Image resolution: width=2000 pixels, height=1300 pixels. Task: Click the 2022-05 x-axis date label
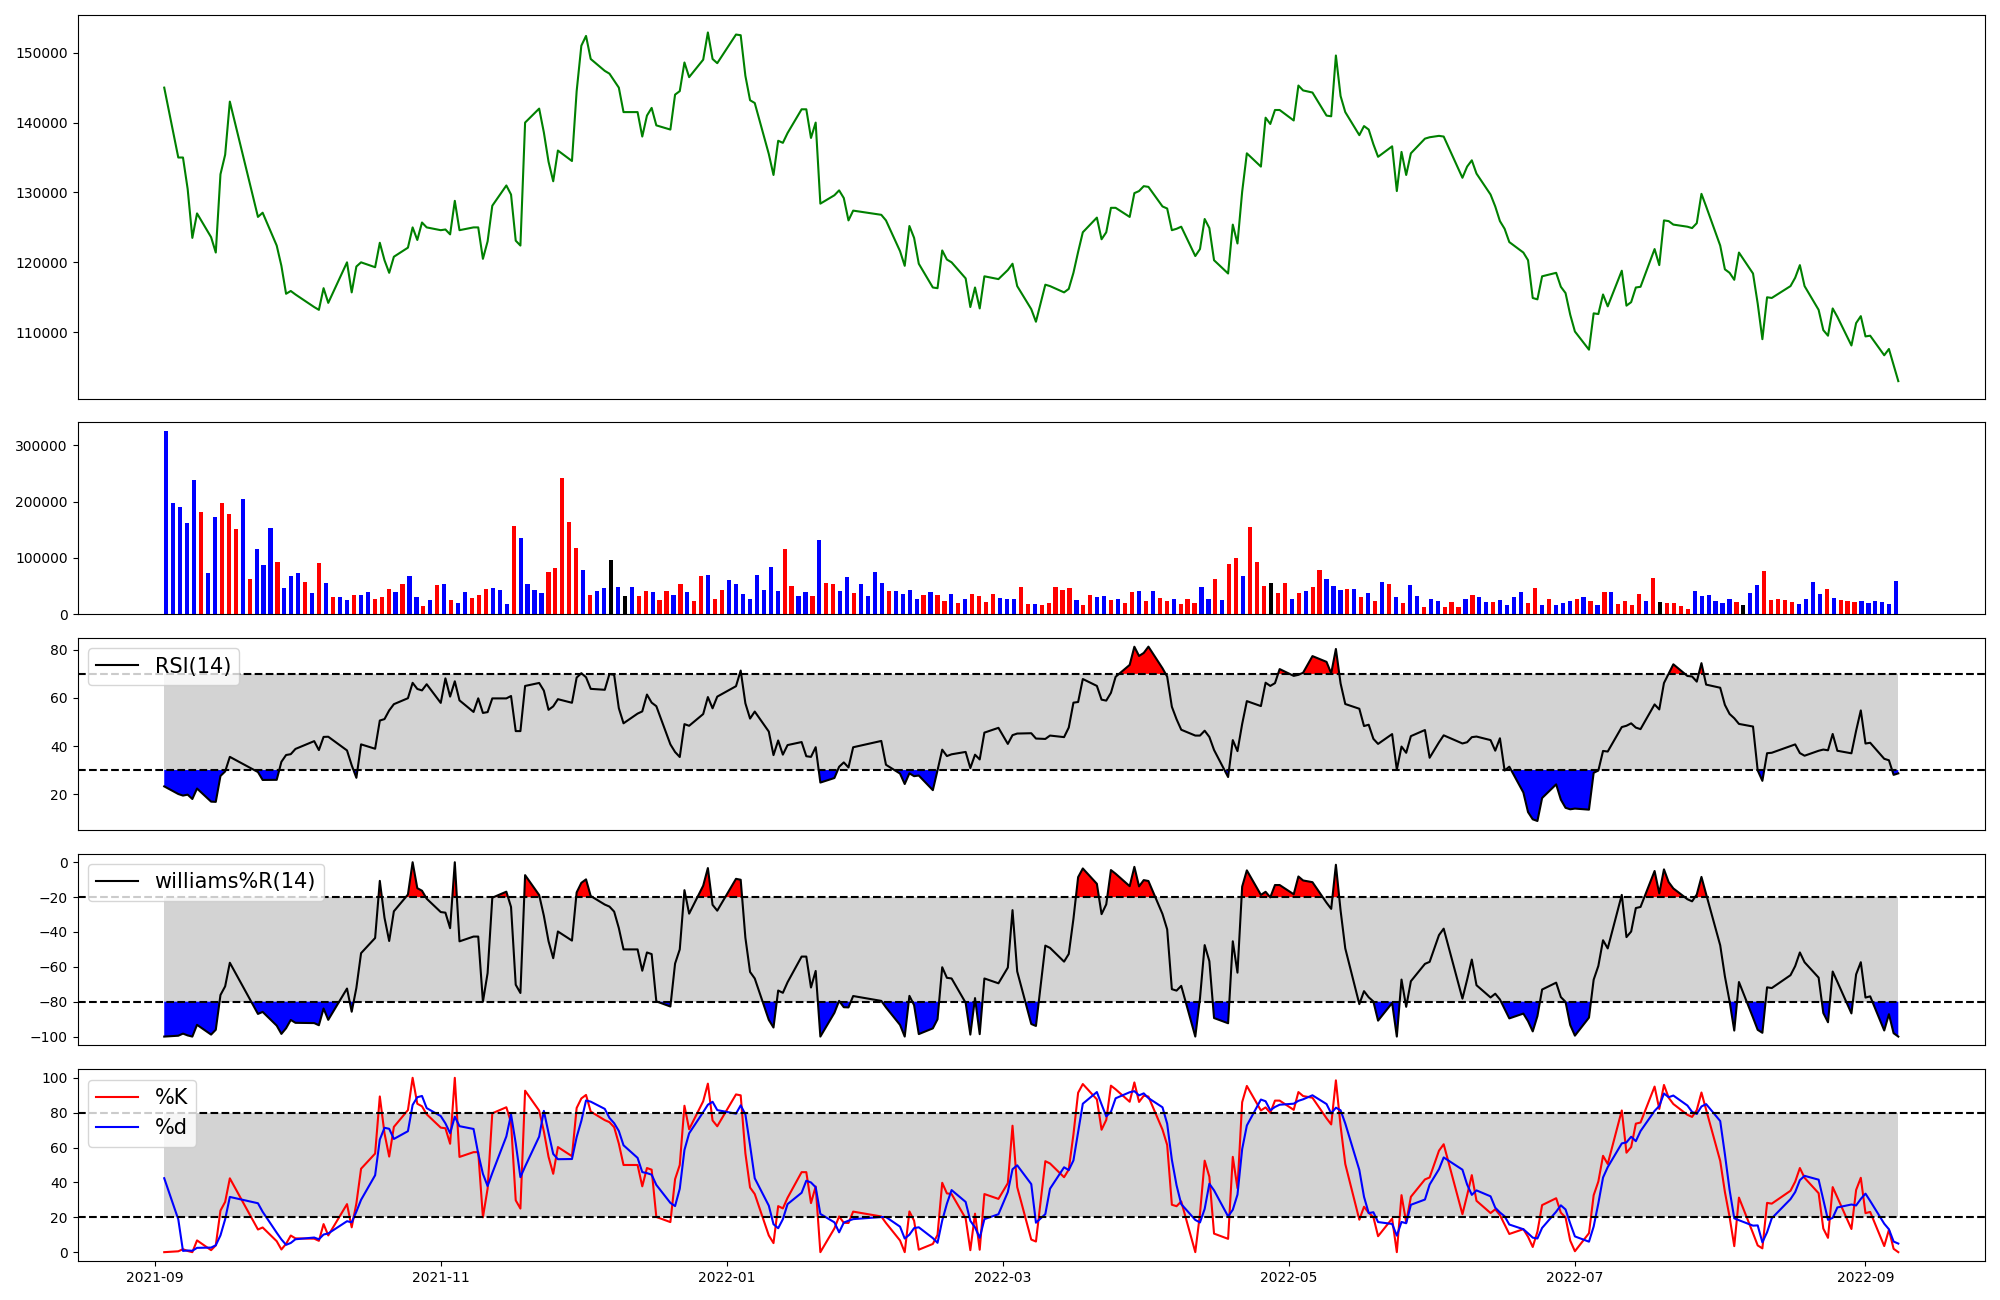pos(1289,1277)
